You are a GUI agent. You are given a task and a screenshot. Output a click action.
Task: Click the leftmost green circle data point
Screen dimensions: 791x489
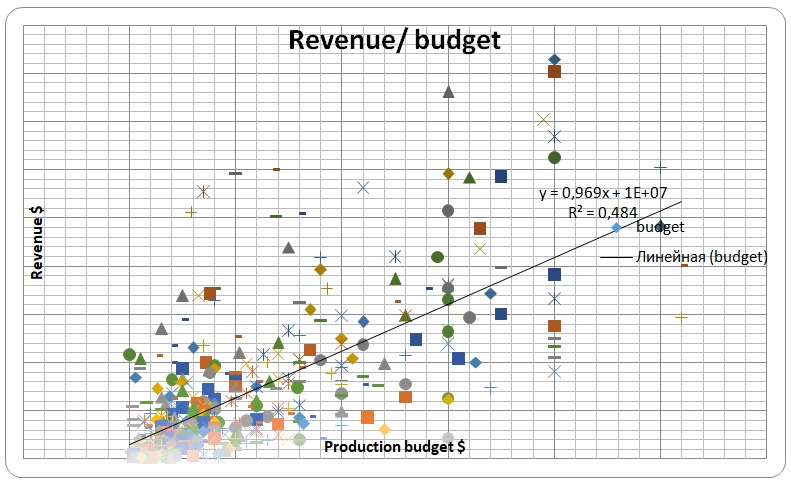pos(129,354)
